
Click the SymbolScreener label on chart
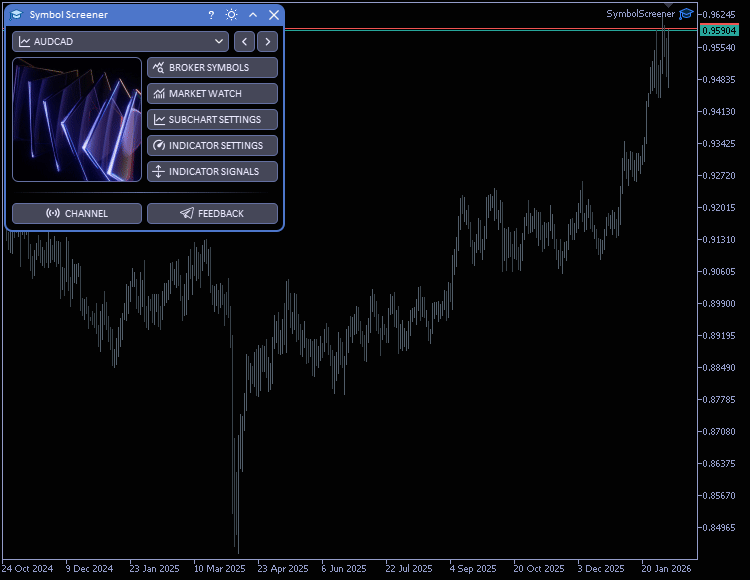tap(640, 14)
